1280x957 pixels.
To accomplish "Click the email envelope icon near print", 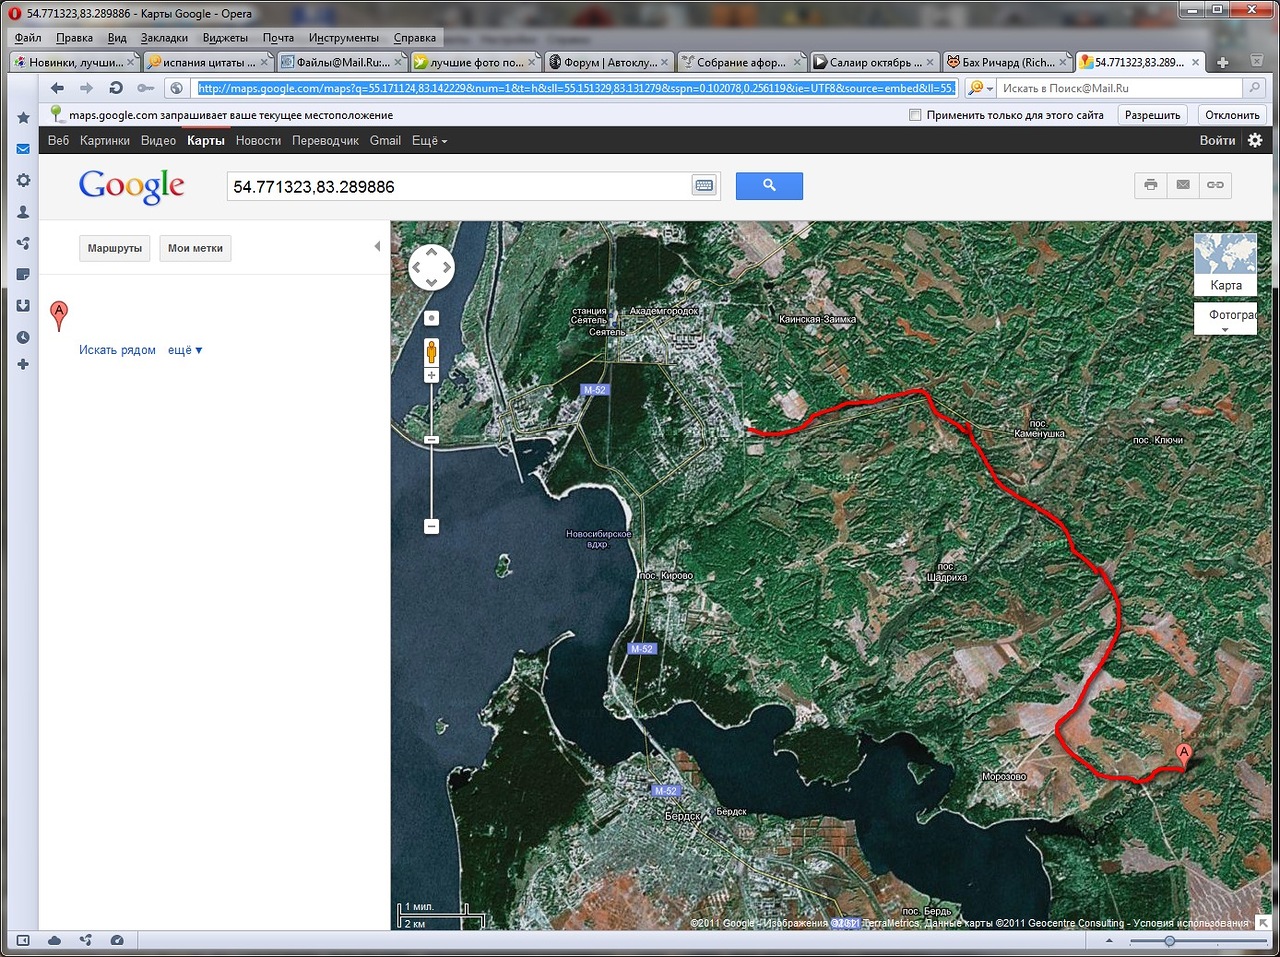I will [1183, 185].
